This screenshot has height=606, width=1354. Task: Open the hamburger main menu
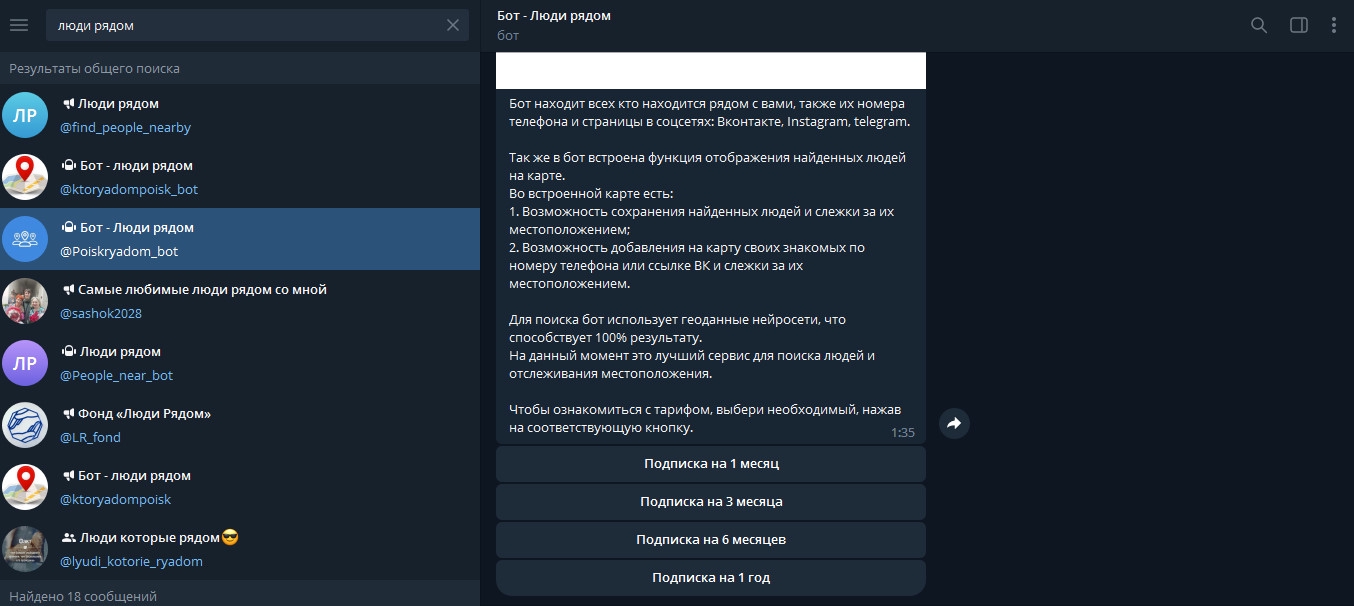(19, 25)
